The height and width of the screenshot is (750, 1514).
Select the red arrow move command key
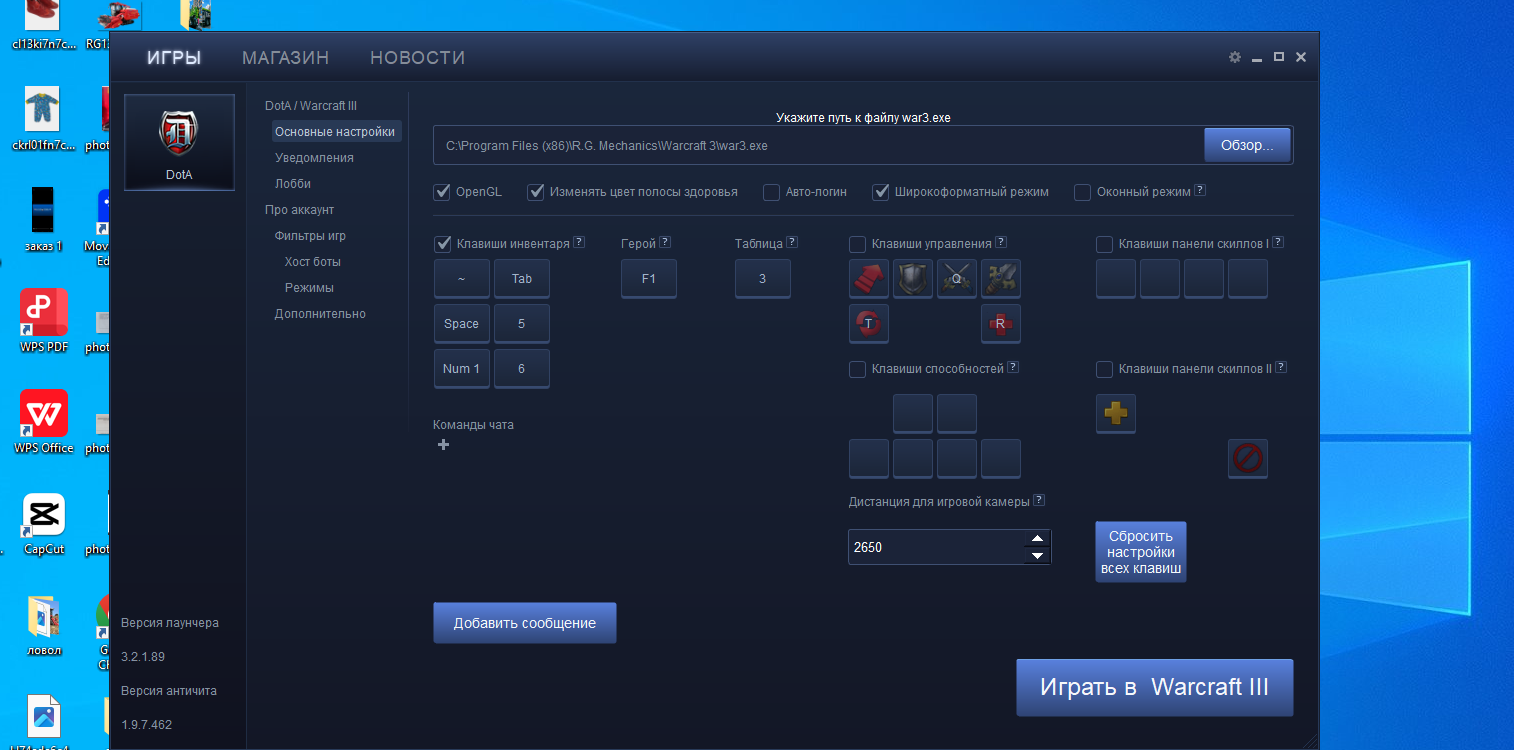869,279
